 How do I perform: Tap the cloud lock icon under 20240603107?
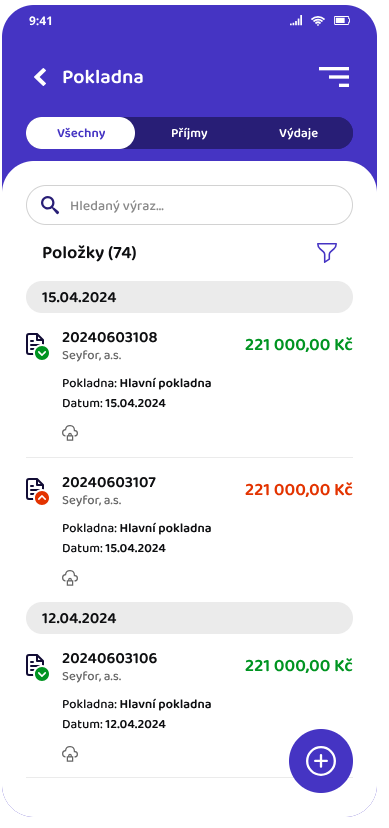click(70, 578)
